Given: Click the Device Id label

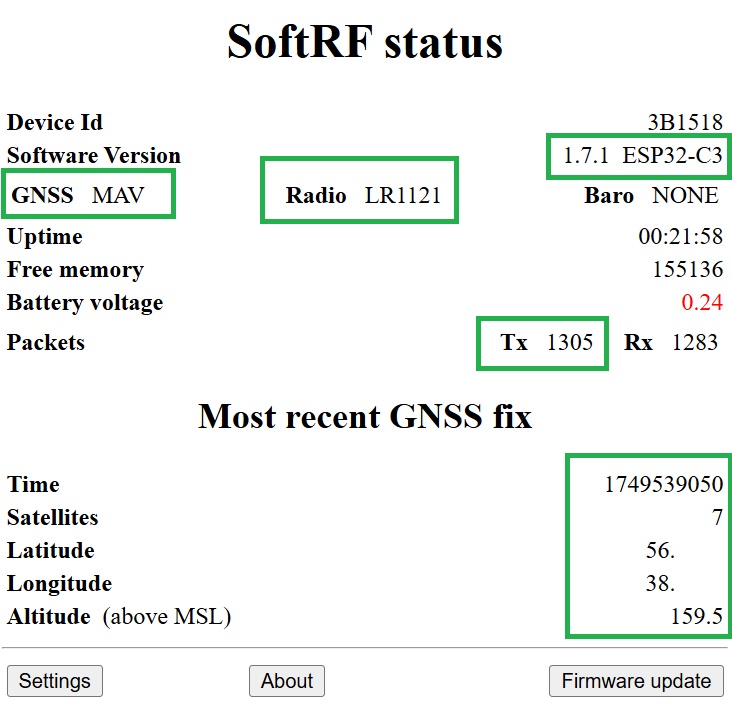Looking at the screenshot, I should click(55, 122).
